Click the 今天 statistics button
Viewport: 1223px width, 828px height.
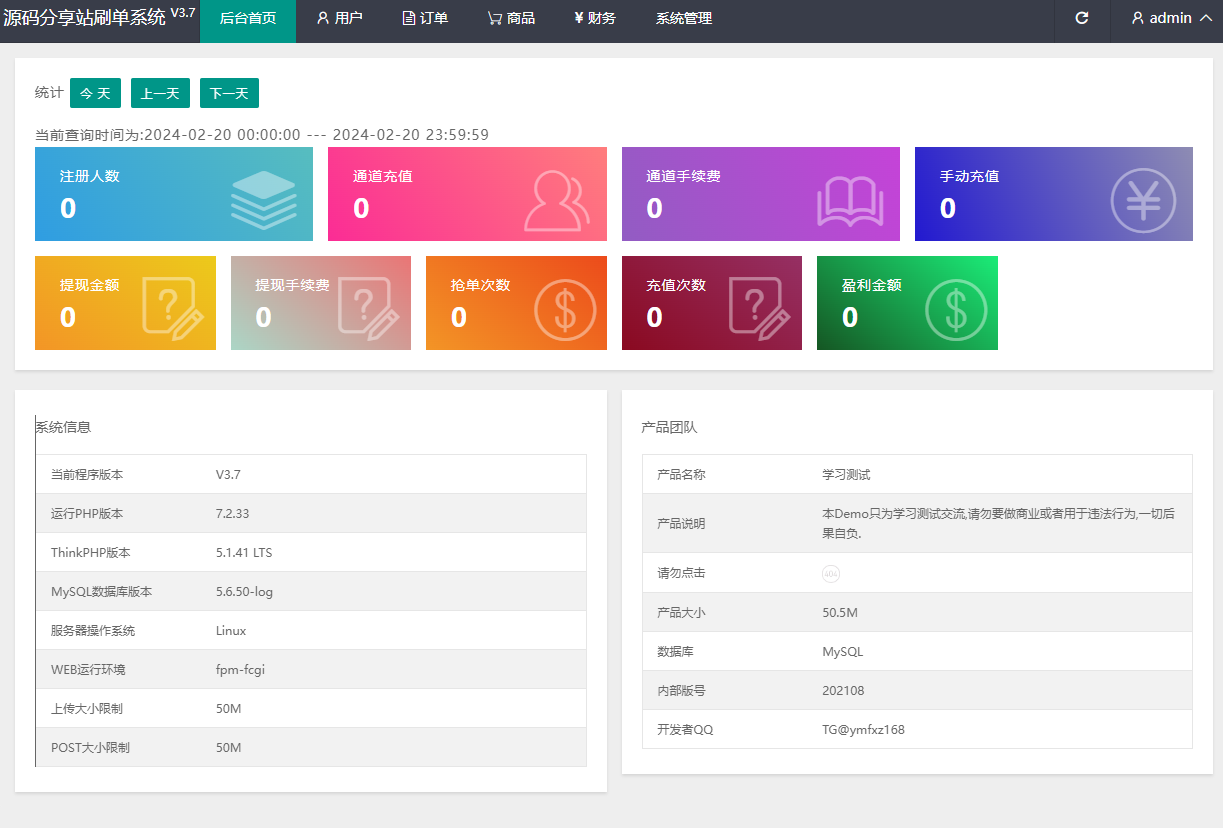(x=95, y=93)
